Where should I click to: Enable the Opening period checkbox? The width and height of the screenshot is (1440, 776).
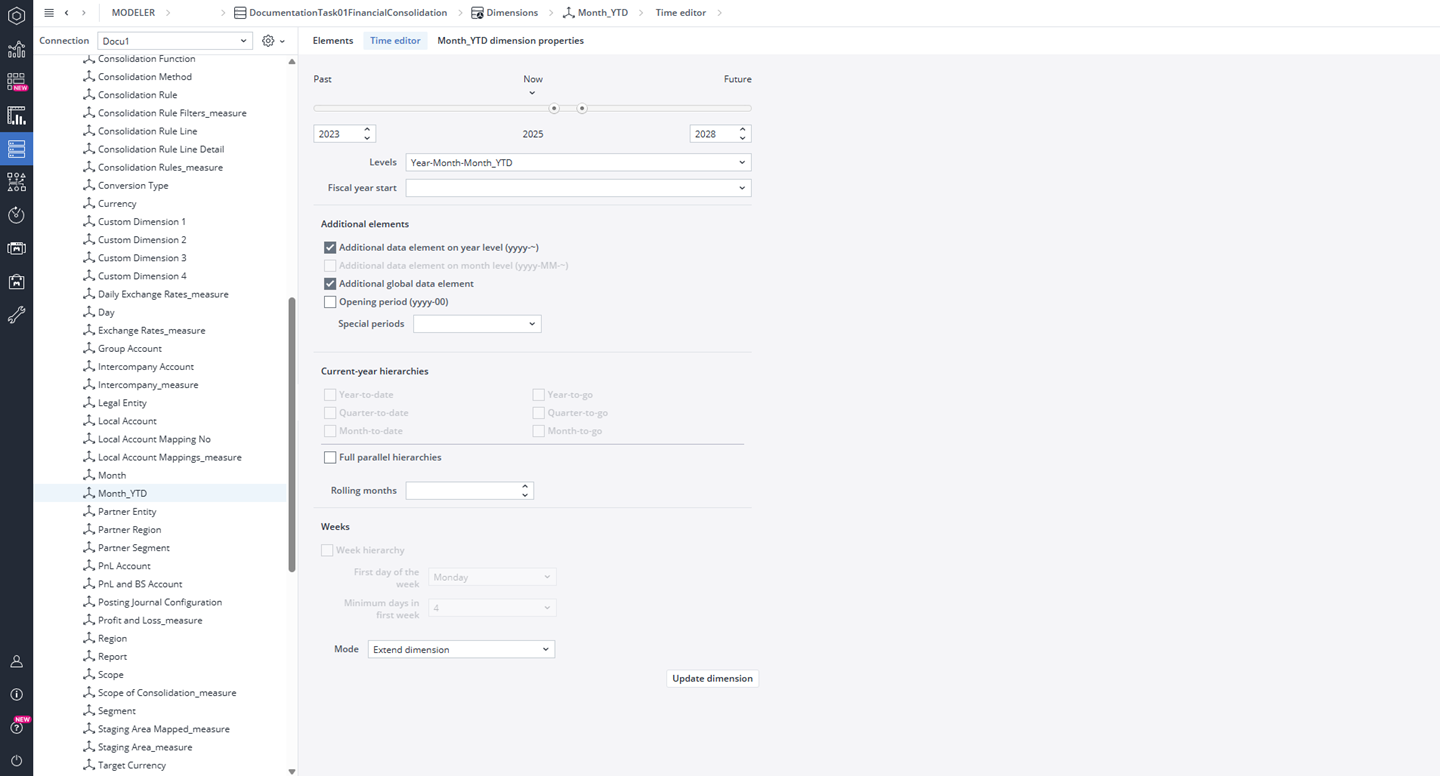(x=330, y=302)
